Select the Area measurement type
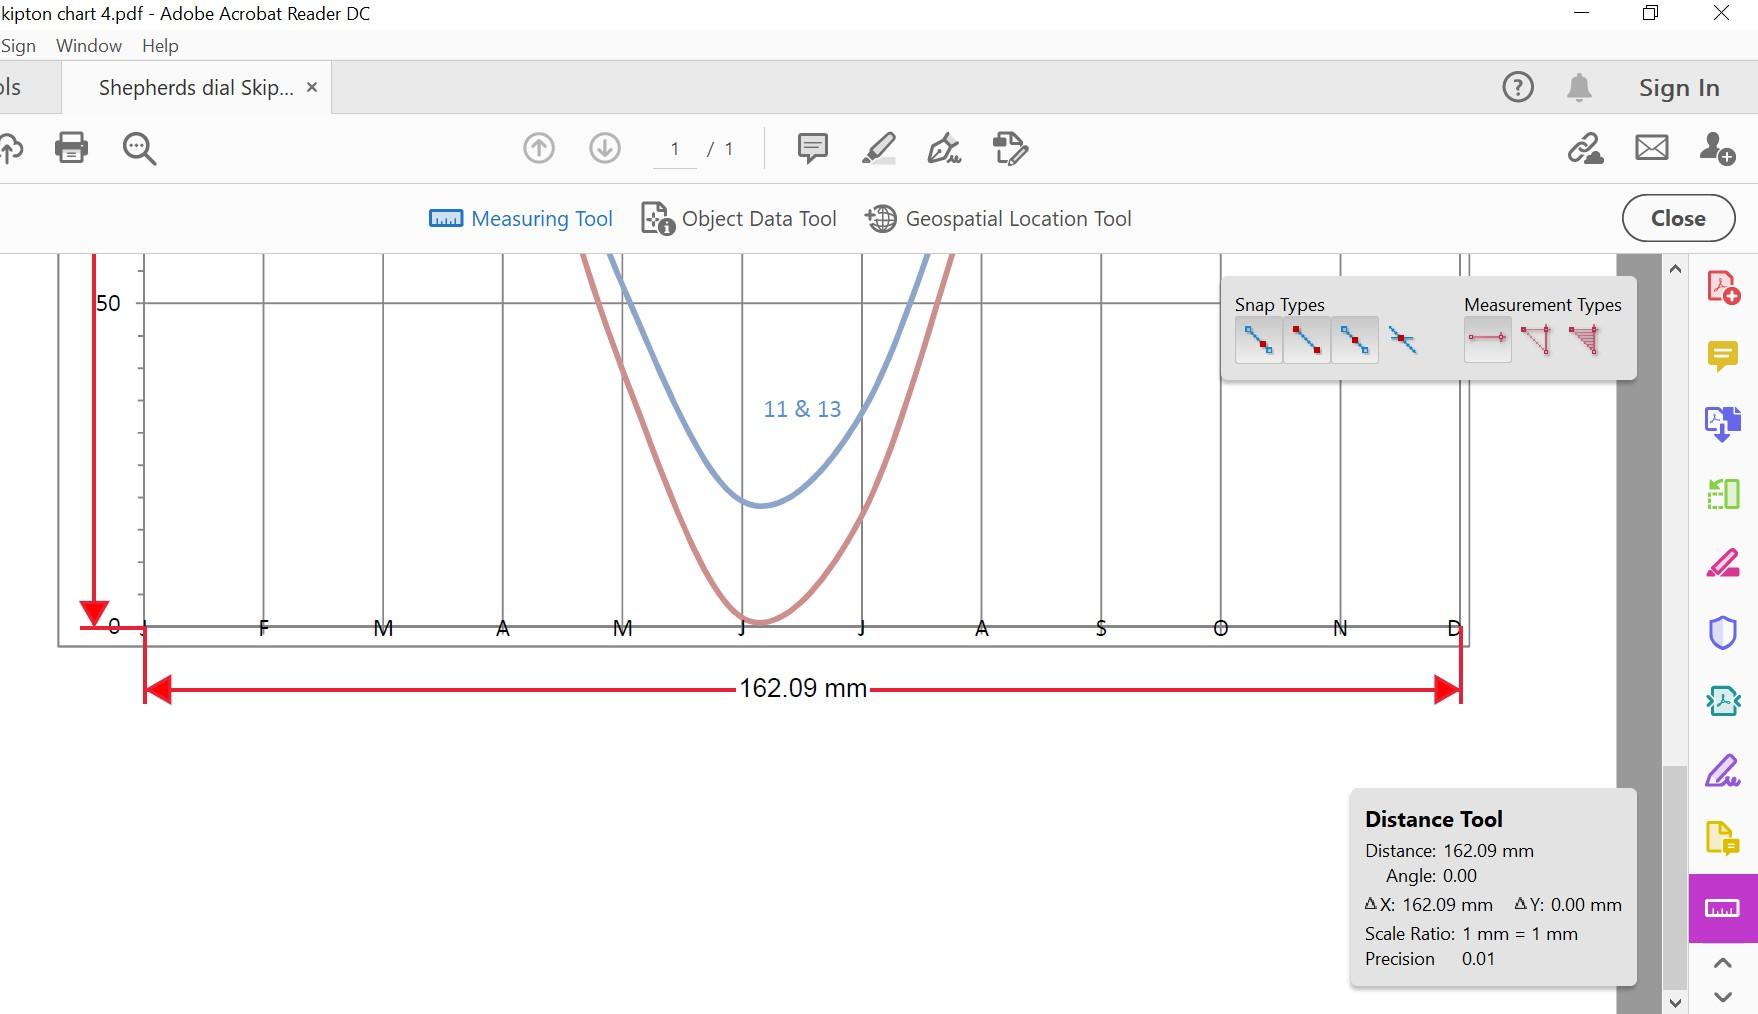The image size is (1758, 1014). (x=1584, y=339)
